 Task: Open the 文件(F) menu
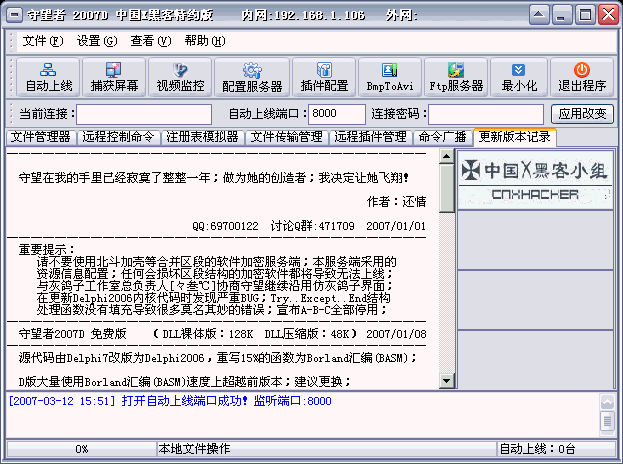pyautogui.click(x=42, y=41)
